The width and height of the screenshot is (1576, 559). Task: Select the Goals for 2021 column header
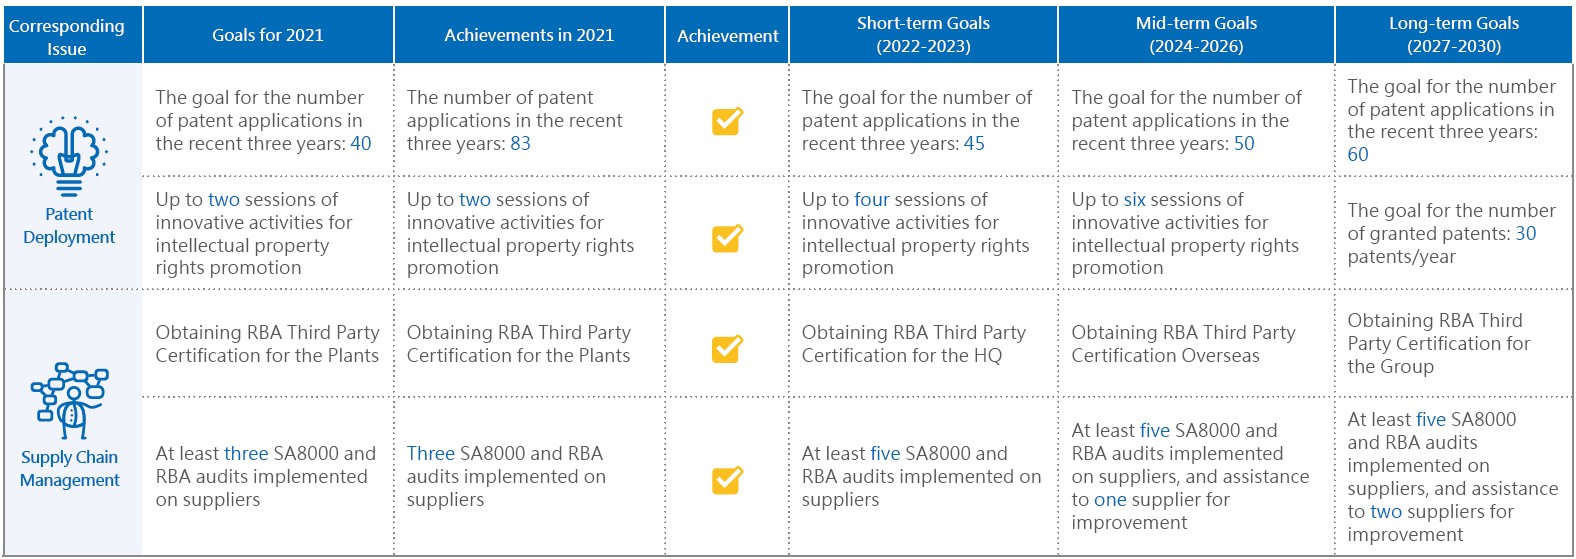pyautogui.click(x=268, y=35)
